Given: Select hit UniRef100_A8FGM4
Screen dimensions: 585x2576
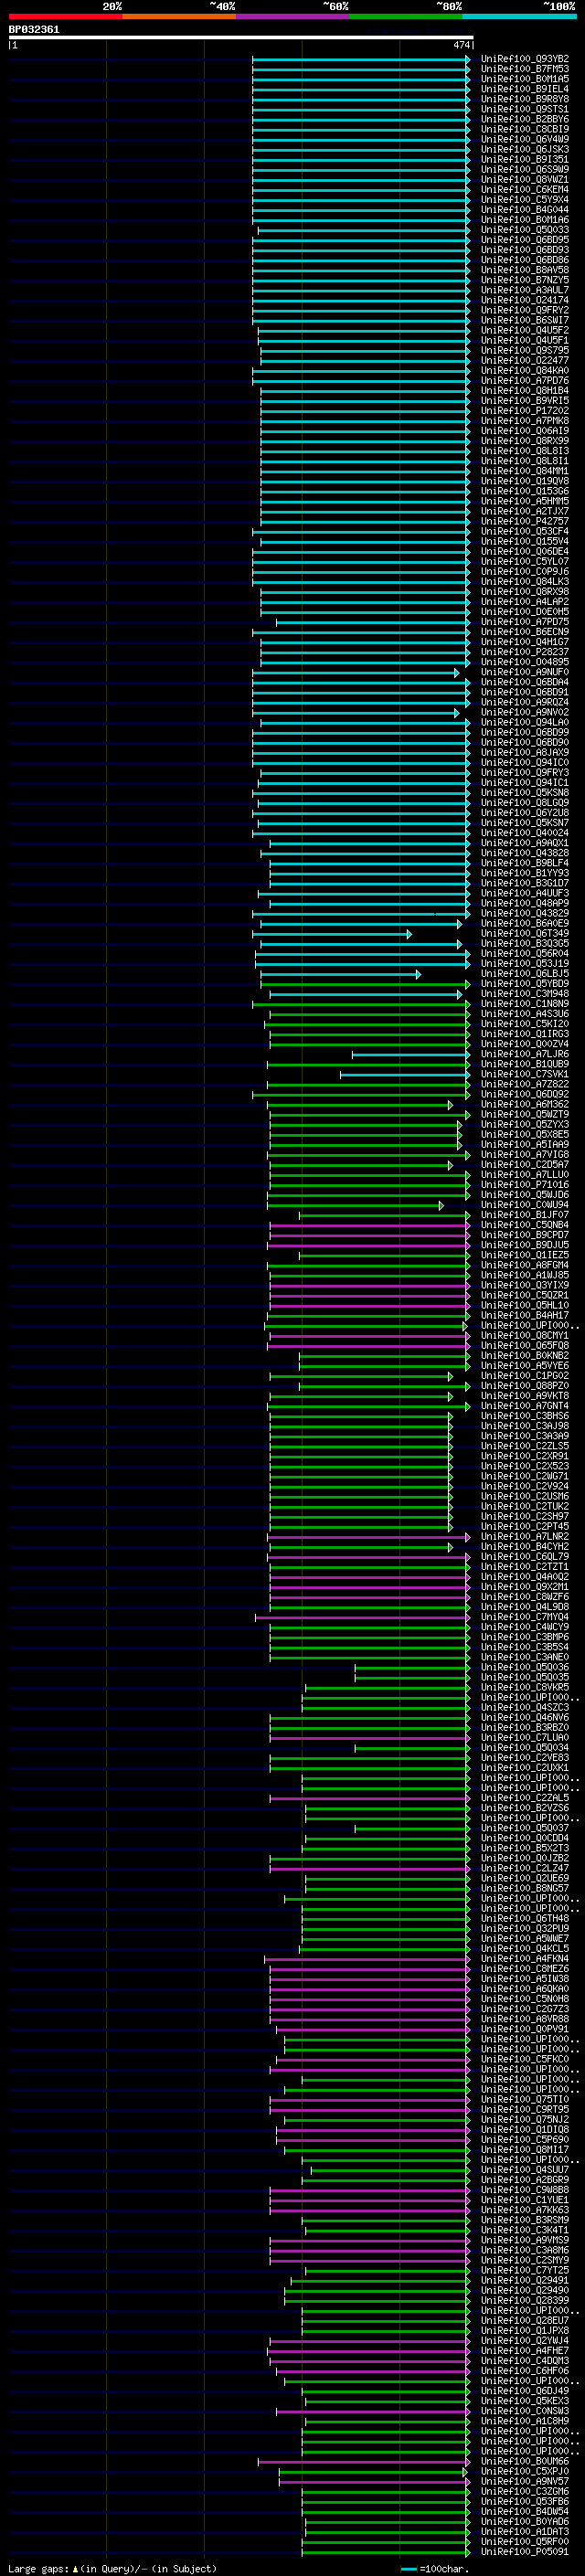Looking at the screenshot, I should tap(524, 1265).
